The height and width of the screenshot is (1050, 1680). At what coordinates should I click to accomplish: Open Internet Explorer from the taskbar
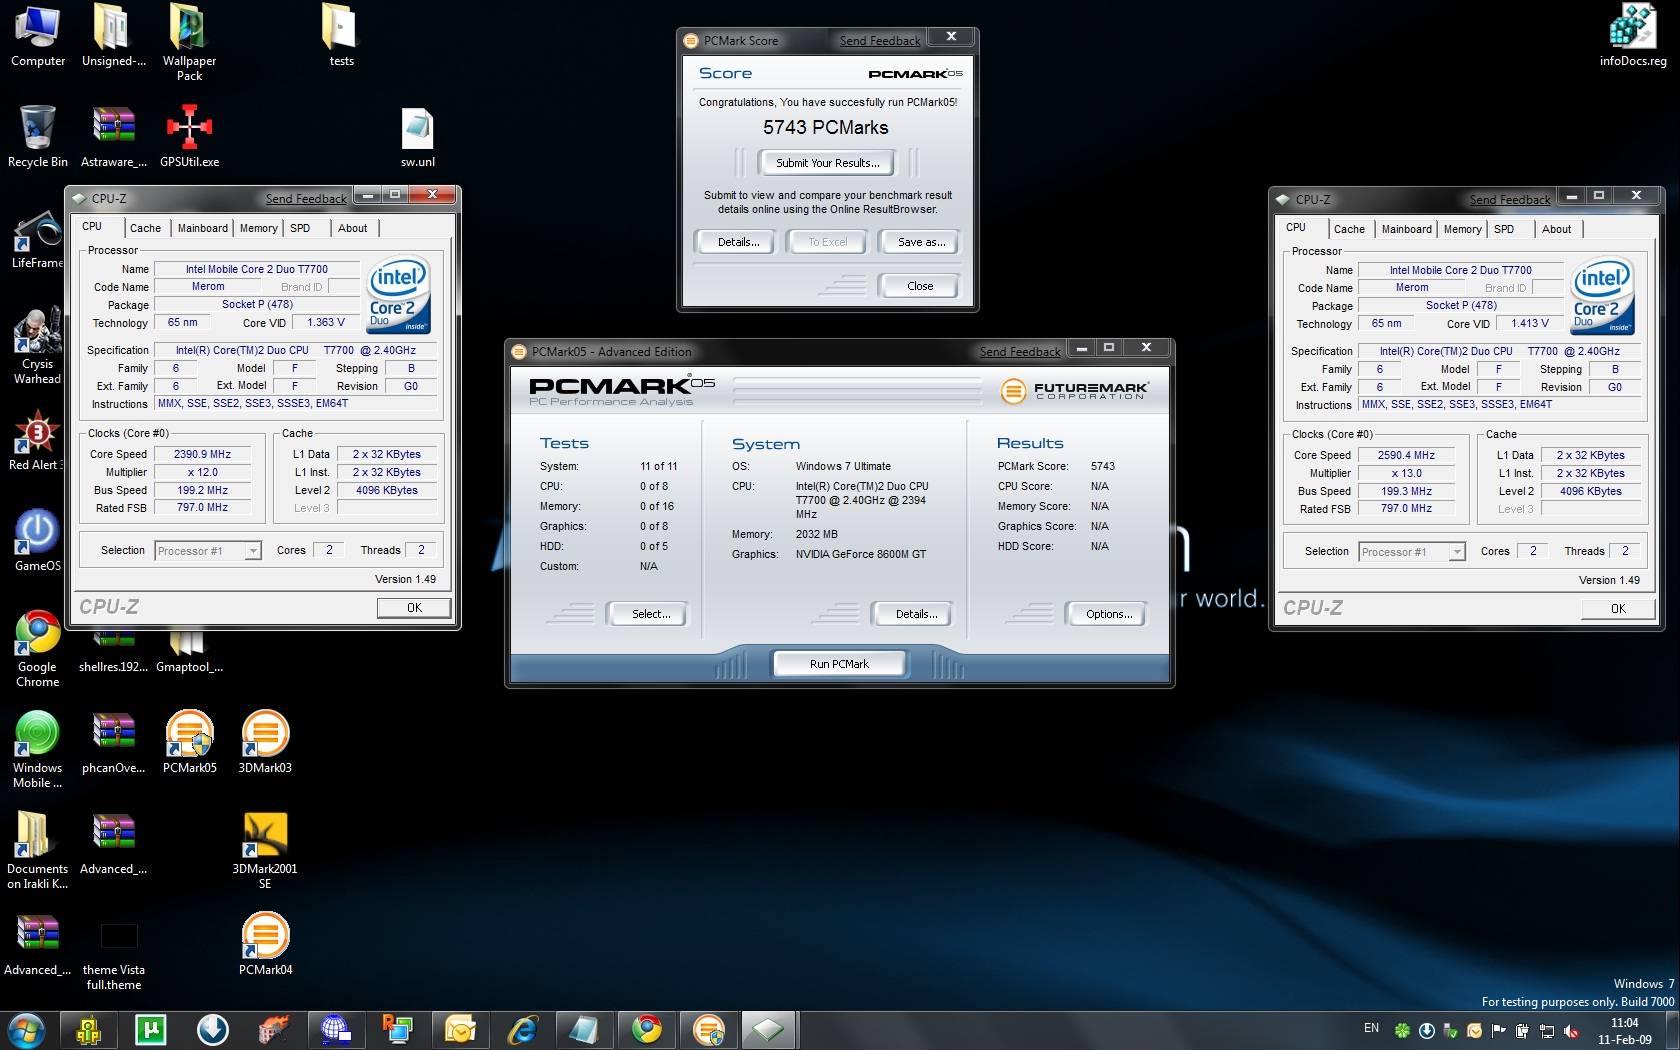[522, 1029]
